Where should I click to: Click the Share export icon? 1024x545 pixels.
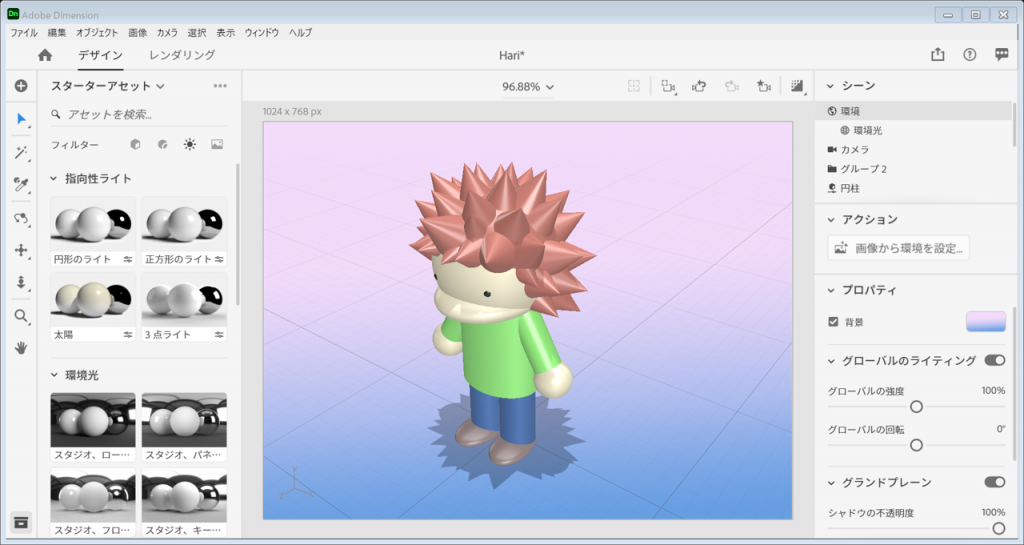937,55
